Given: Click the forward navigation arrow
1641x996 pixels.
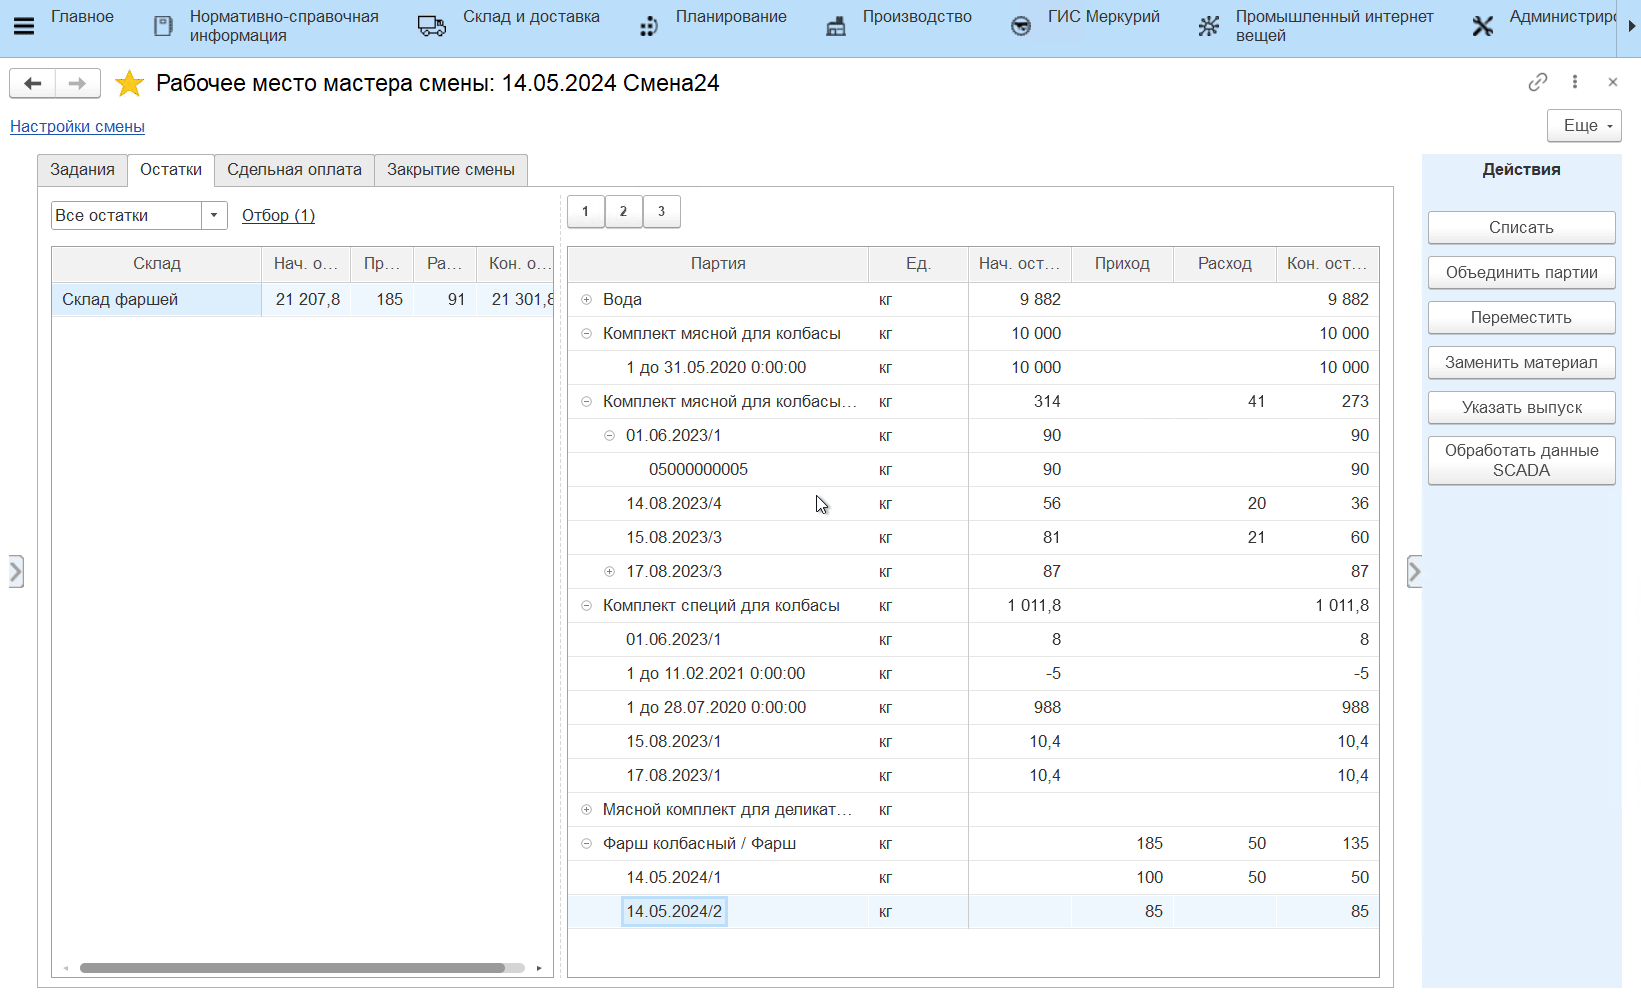Looking at the screenshot, I should point(77,83).
